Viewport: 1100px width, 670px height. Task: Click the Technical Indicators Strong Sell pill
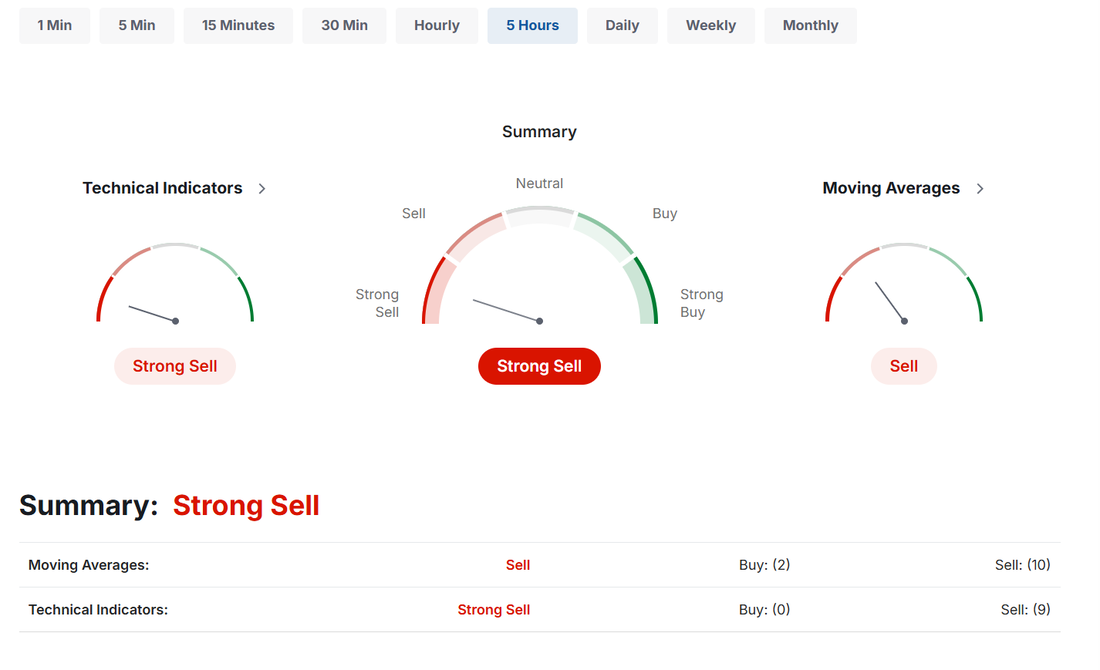pyautogui.click(x=175, y=366)
